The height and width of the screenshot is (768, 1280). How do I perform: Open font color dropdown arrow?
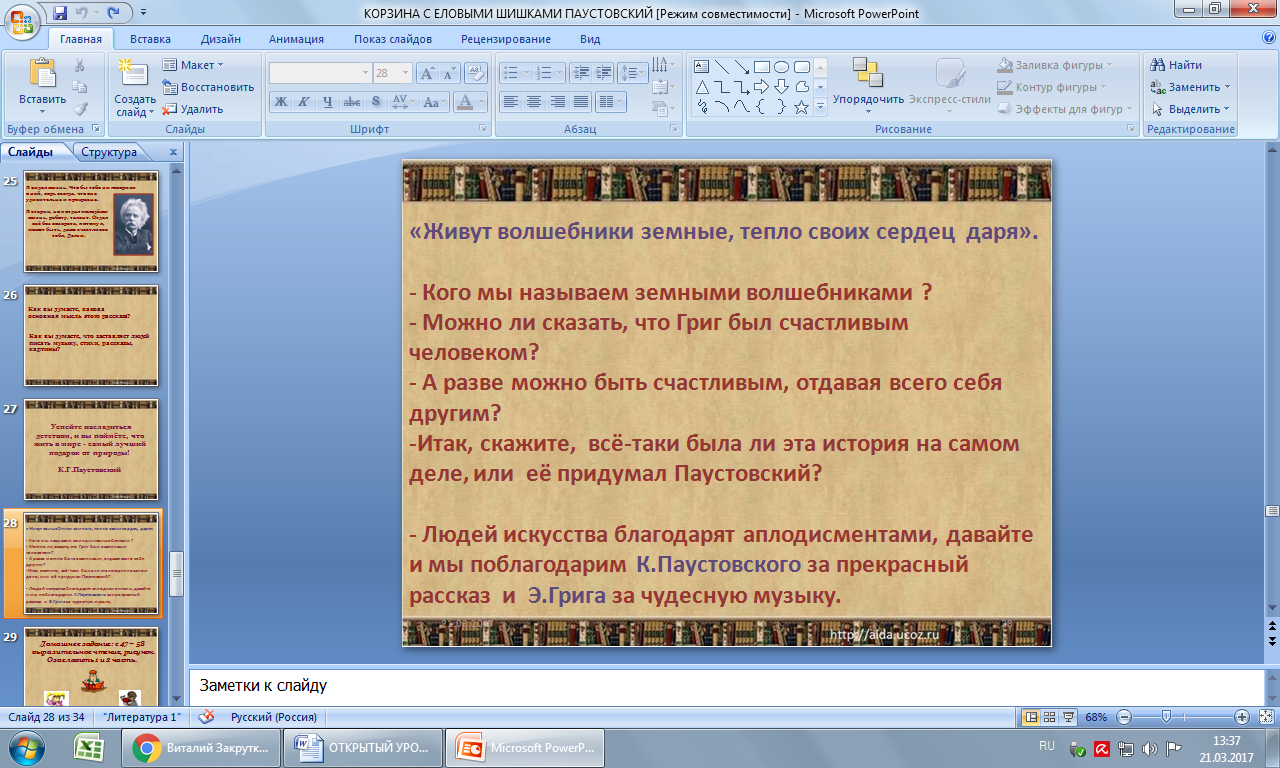pos(479,102)
